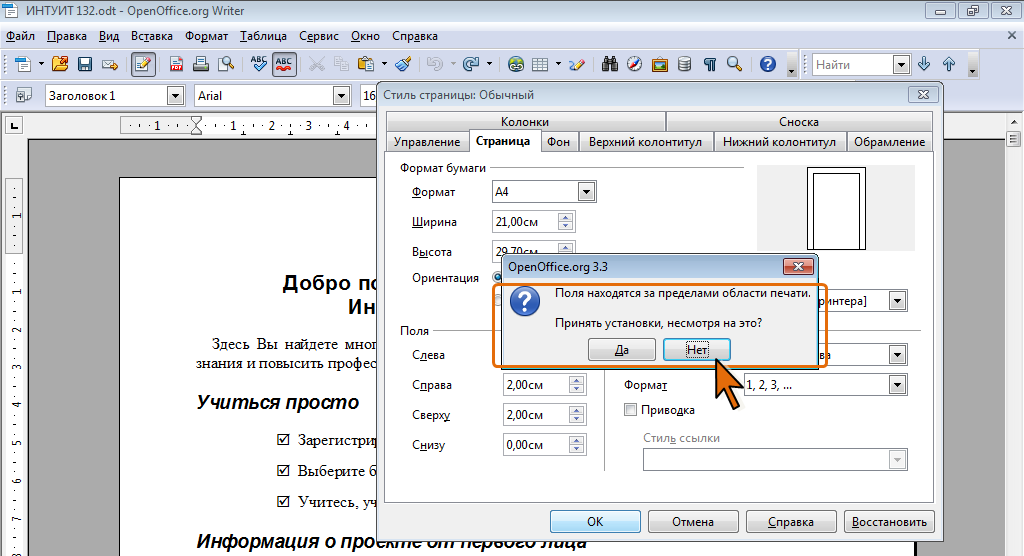The height and width of the screenshot is (556, 1024).
Task: Click the blue Help question icon
Action: (x=768, y=64)
